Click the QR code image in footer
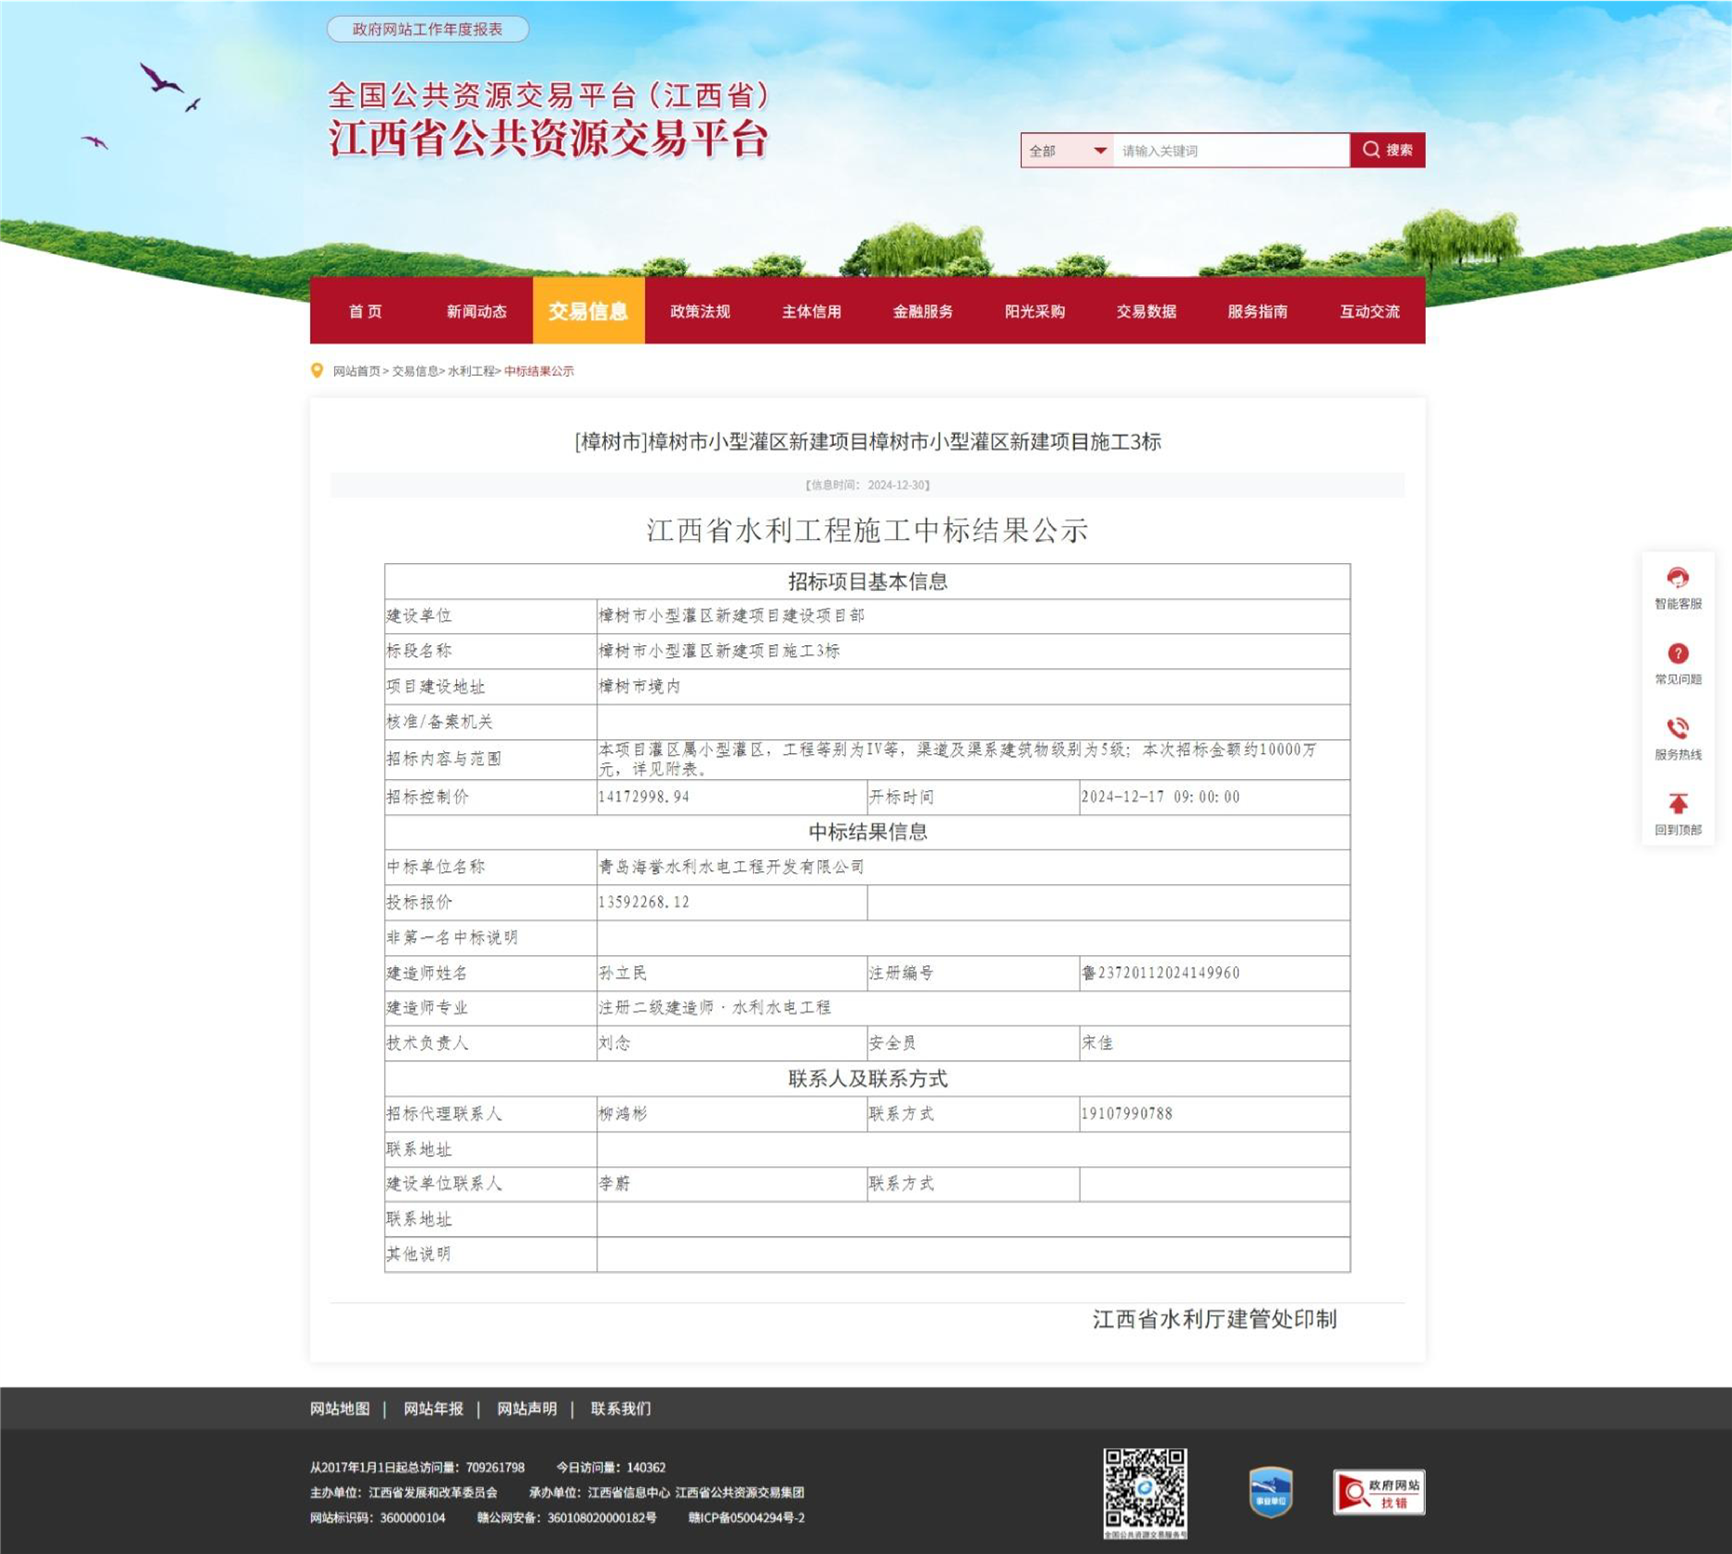 [1145, 1489]
